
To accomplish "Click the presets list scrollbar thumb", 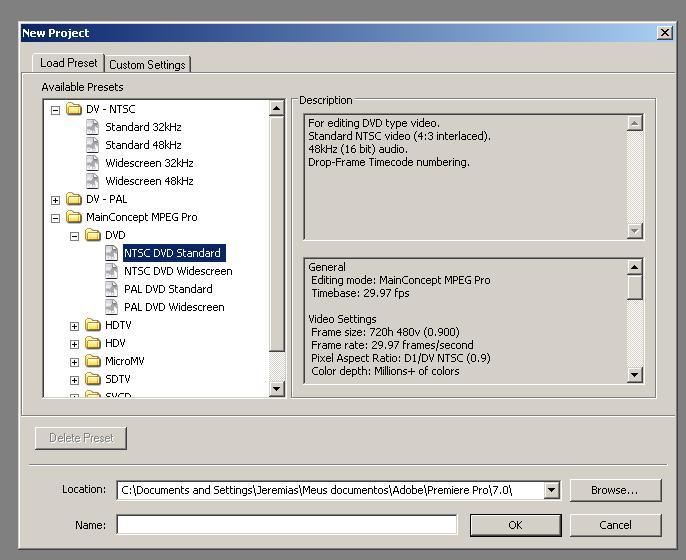I will [x=276, y=233].
